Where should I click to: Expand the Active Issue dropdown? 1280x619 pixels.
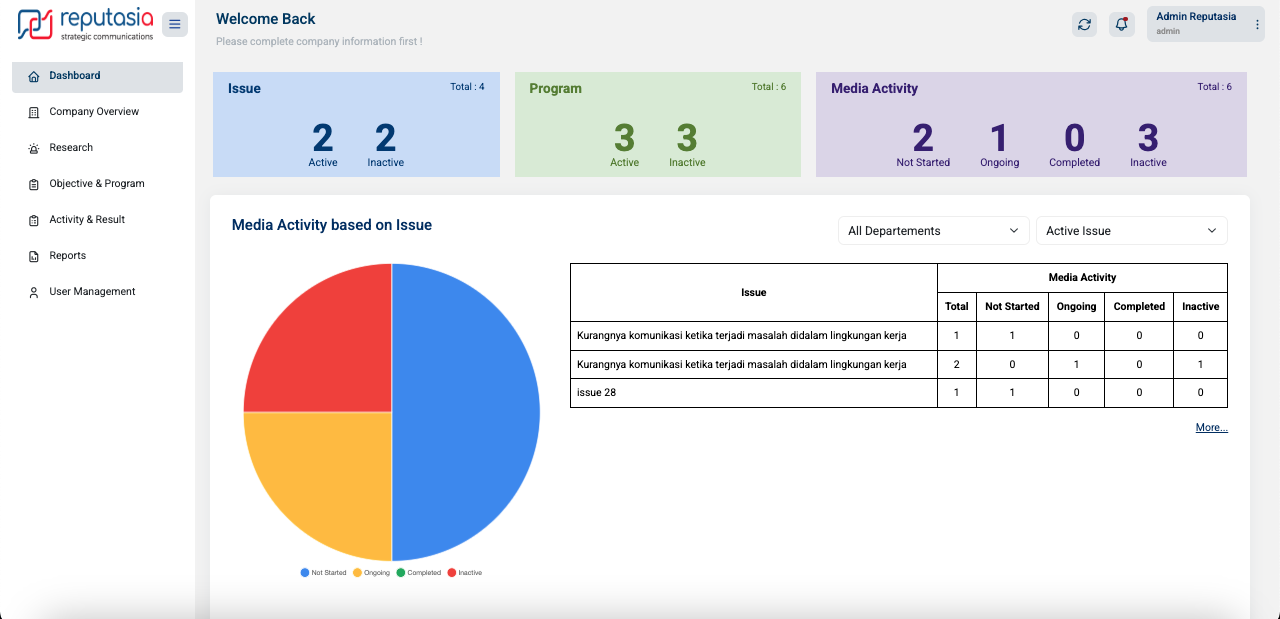(1131, 231)
